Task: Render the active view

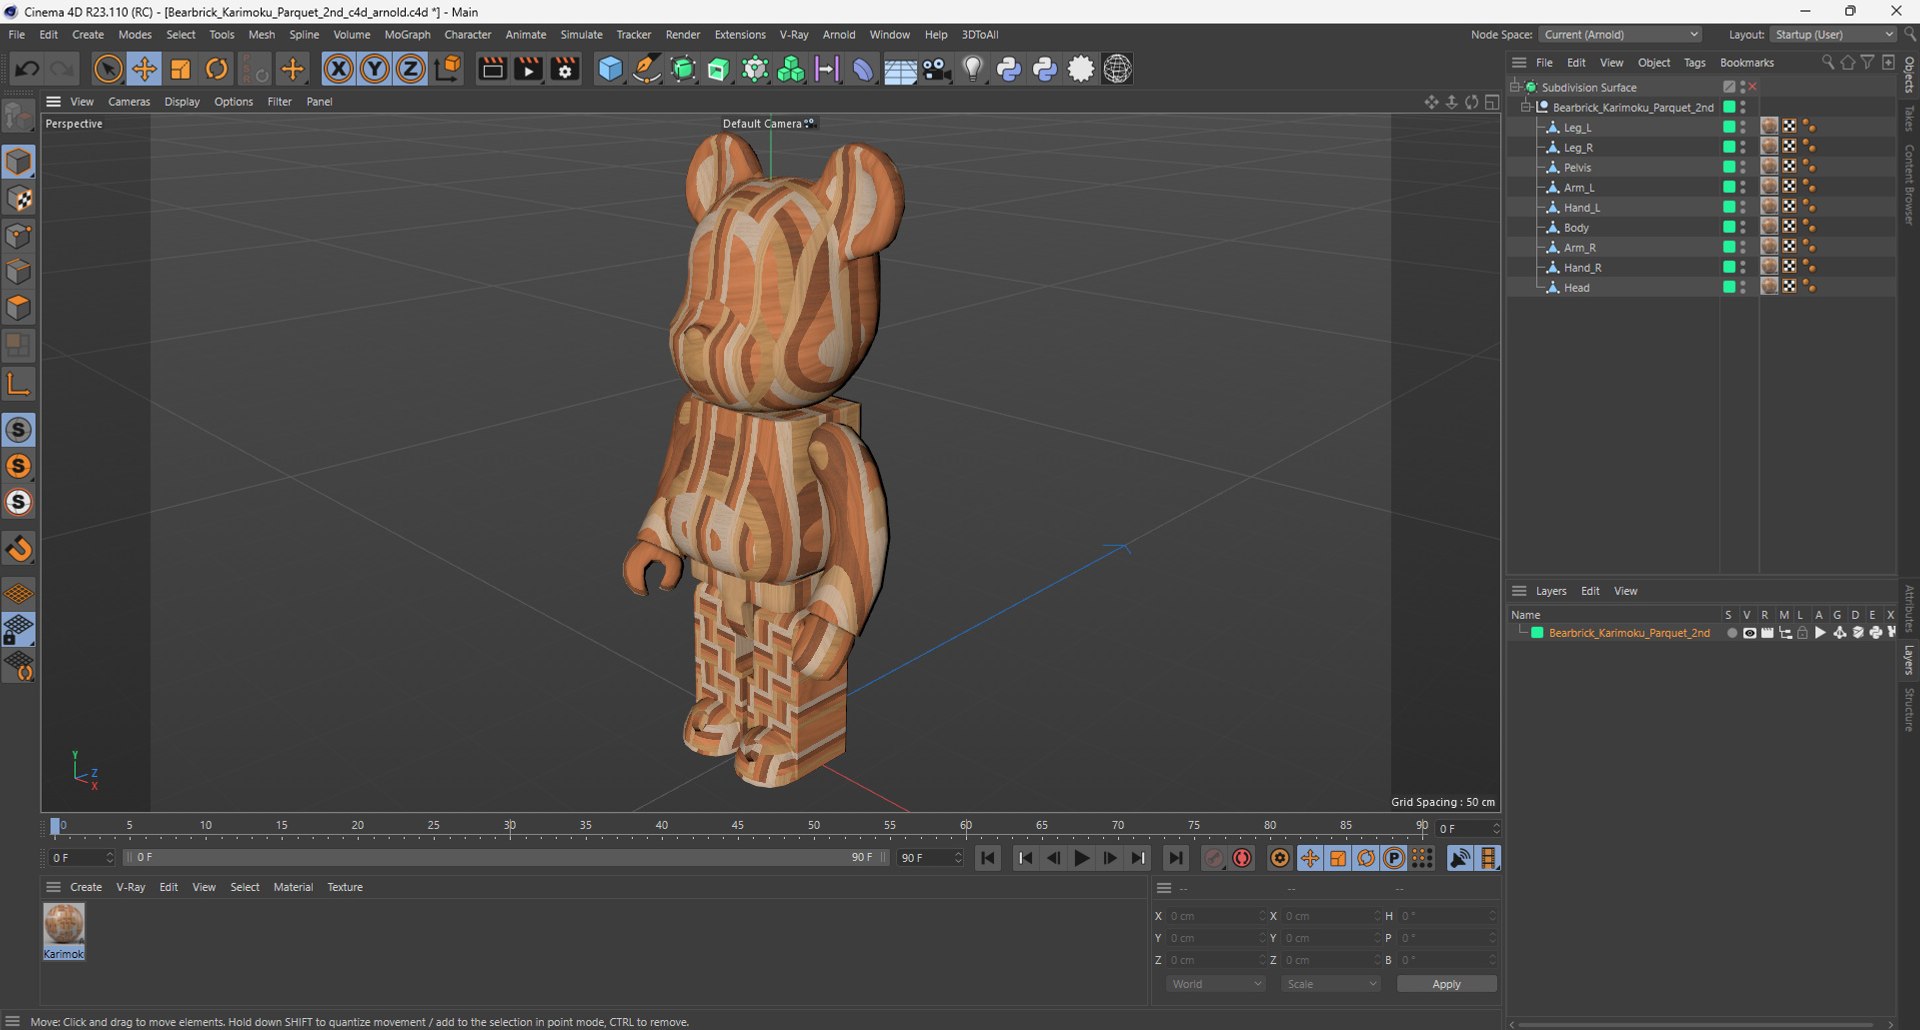Action: [492, 69]
